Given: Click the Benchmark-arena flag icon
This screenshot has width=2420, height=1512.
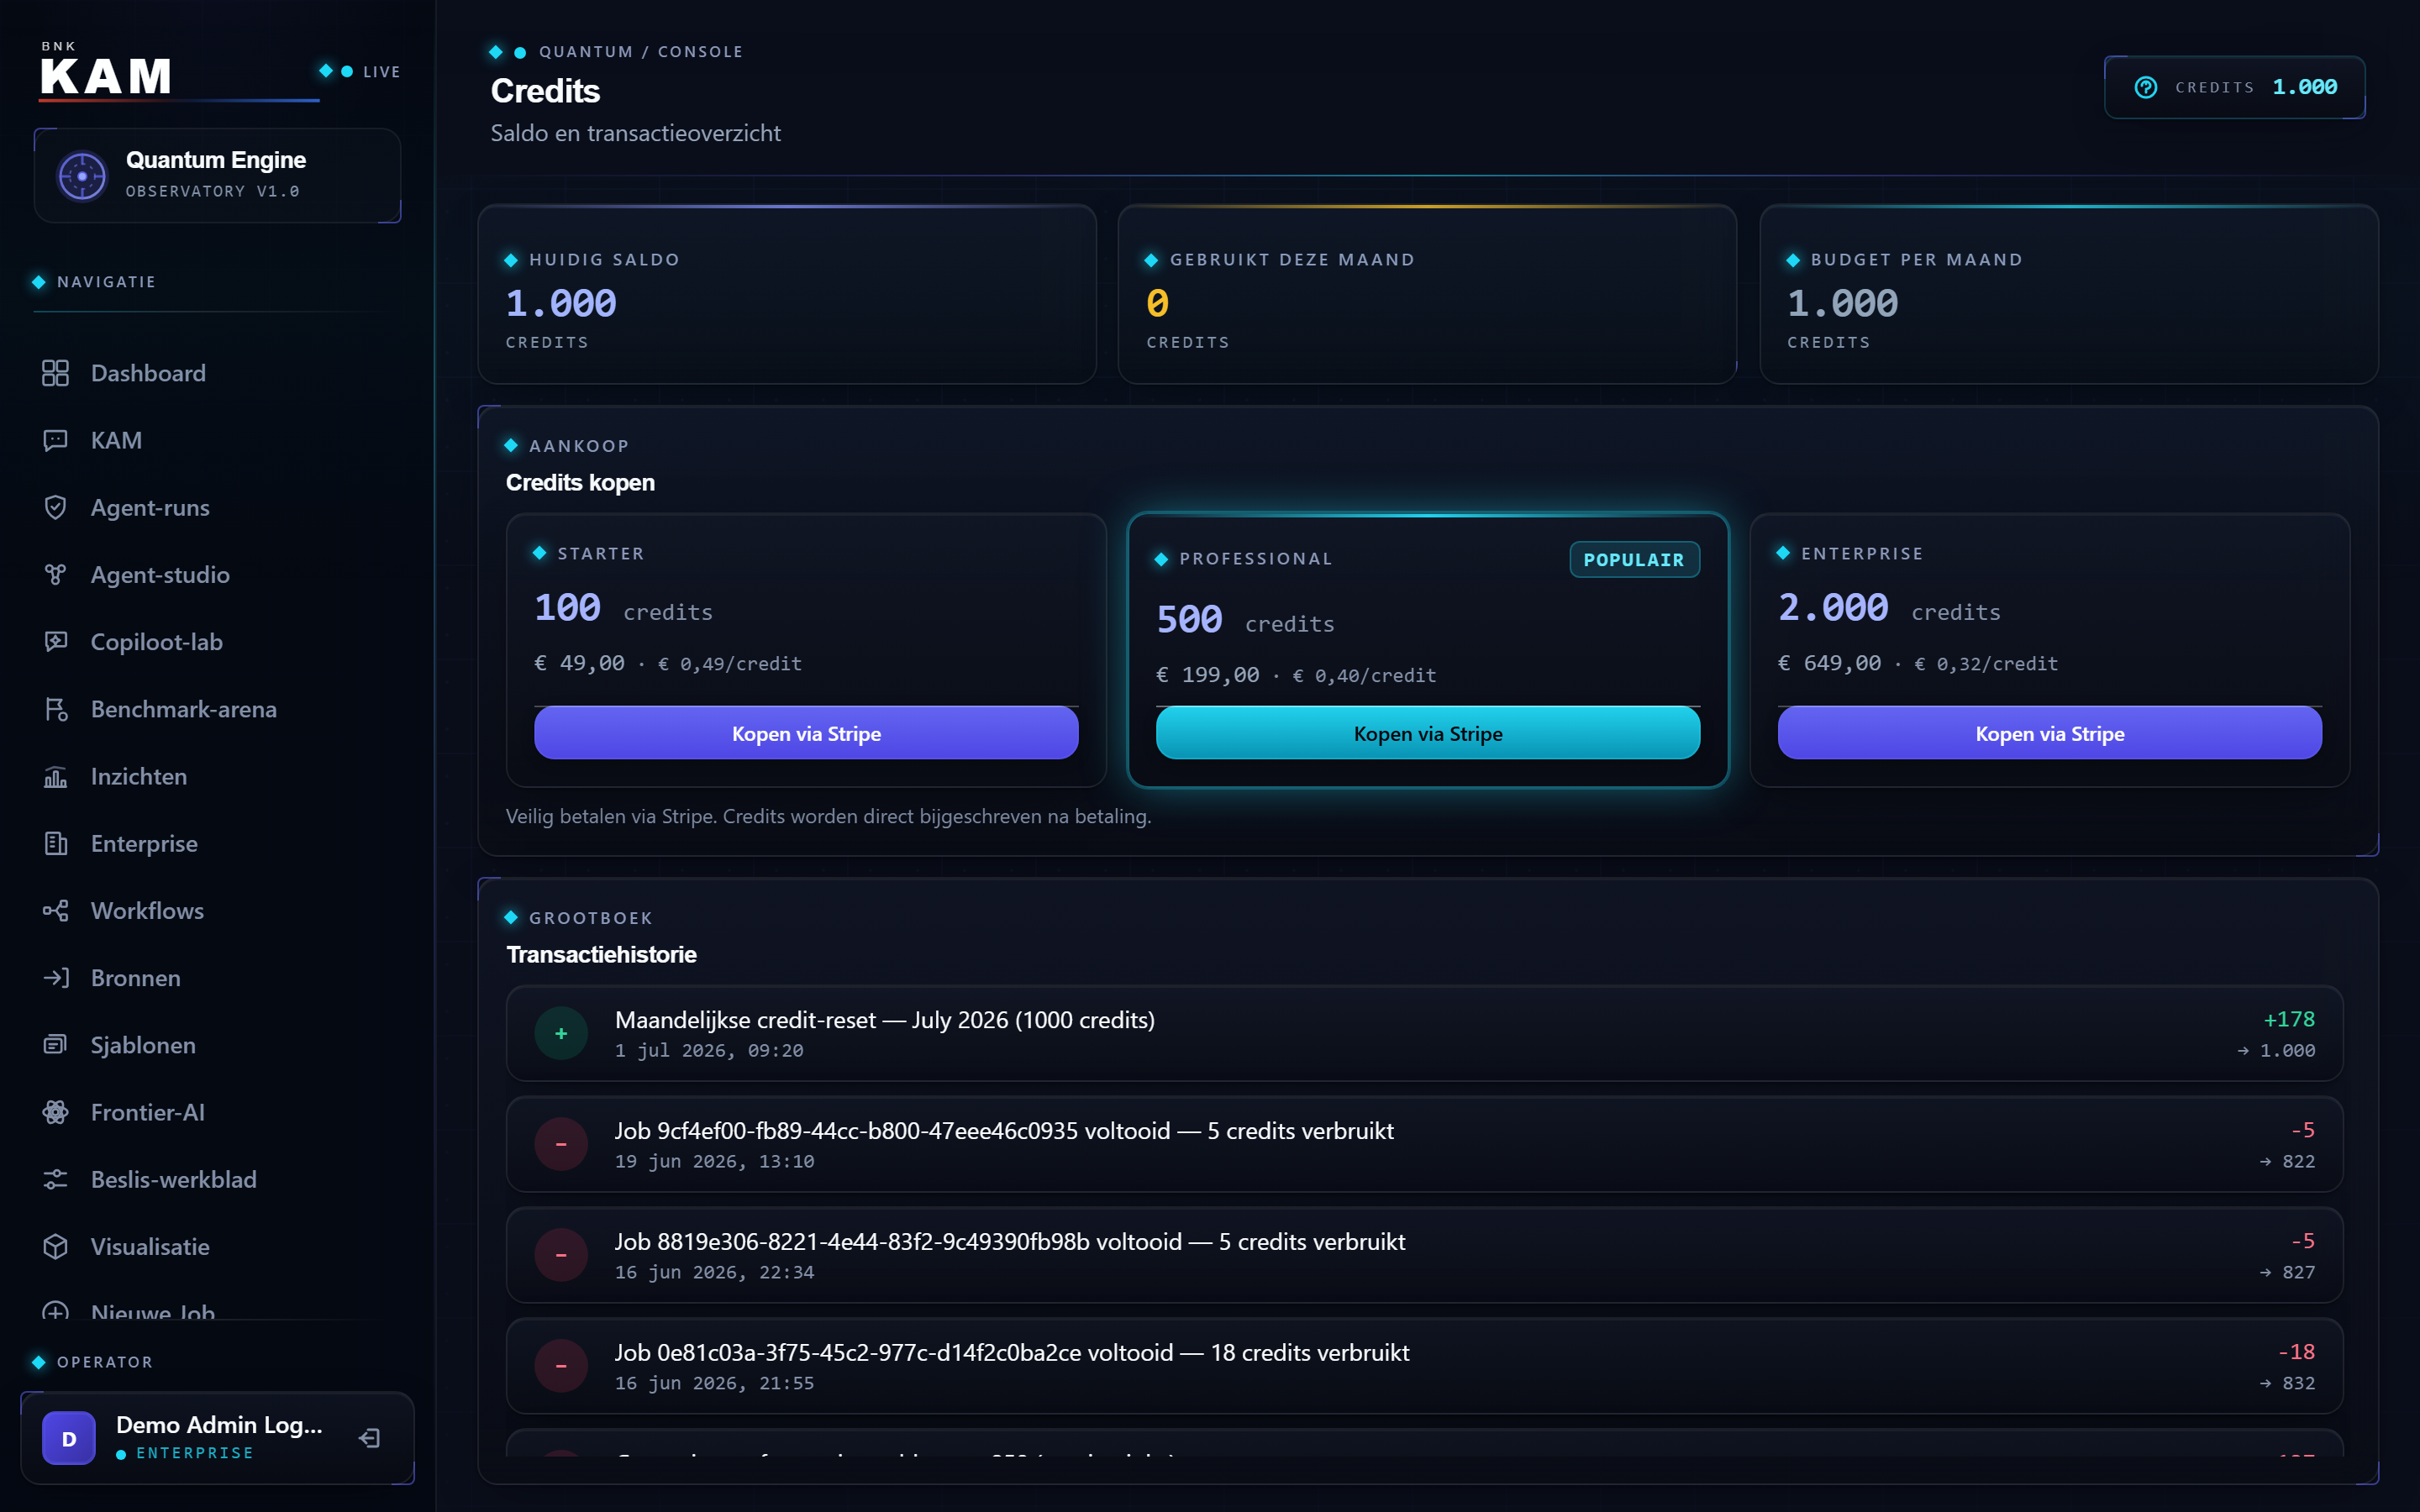Looking at the screenshot, I should [x=55, y=709].
